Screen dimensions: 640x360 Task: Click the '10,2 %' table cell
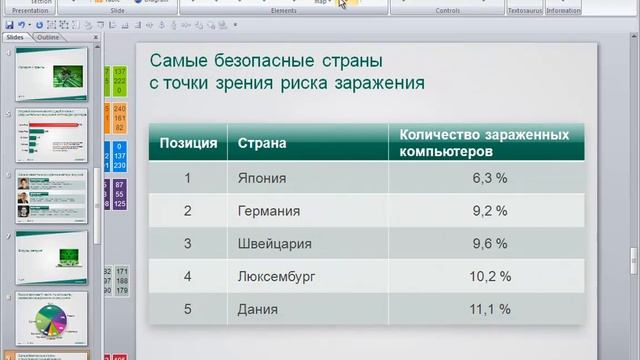(x=486, y=276)
